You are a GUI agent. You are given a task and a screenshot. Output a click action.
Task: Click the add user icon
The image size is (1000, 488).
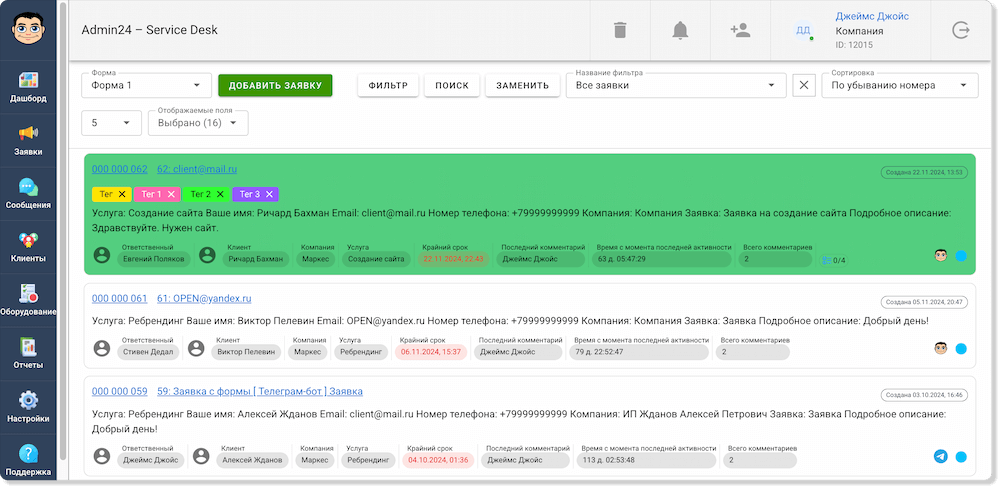pos(740,30)
